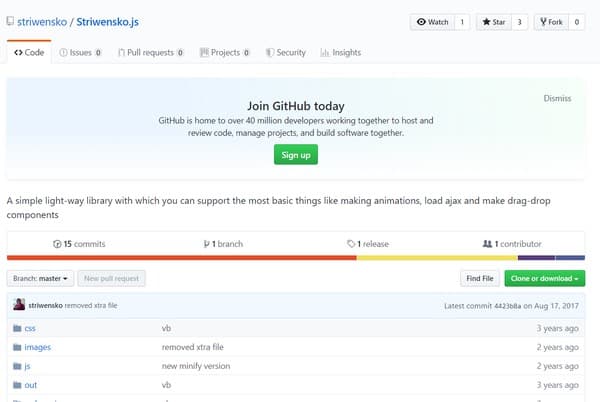Screen dimensions: 600x402
Task: Expand the Branch: master dropdown
Action: tap(40, 278)
